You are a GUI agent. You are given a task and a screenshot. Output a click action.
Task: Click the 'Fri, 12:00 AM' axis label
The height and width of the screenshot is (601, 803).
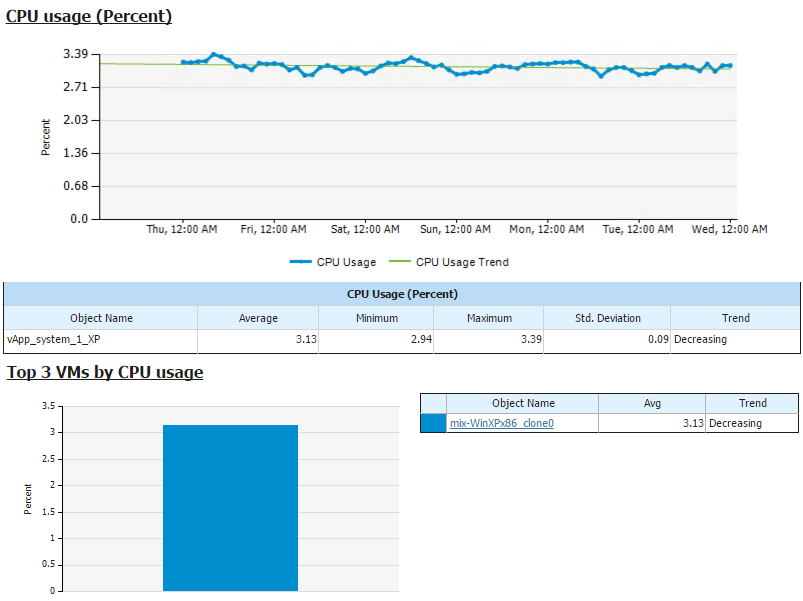(273, 229)
